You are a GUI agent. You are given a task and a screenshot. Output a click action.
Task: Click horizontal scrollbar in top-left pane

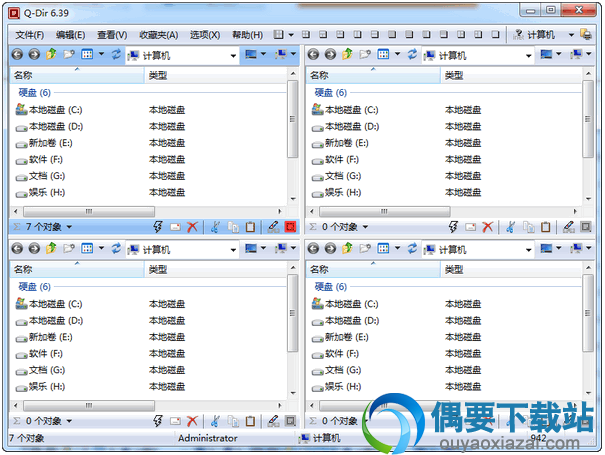click(x=89, y=211)
